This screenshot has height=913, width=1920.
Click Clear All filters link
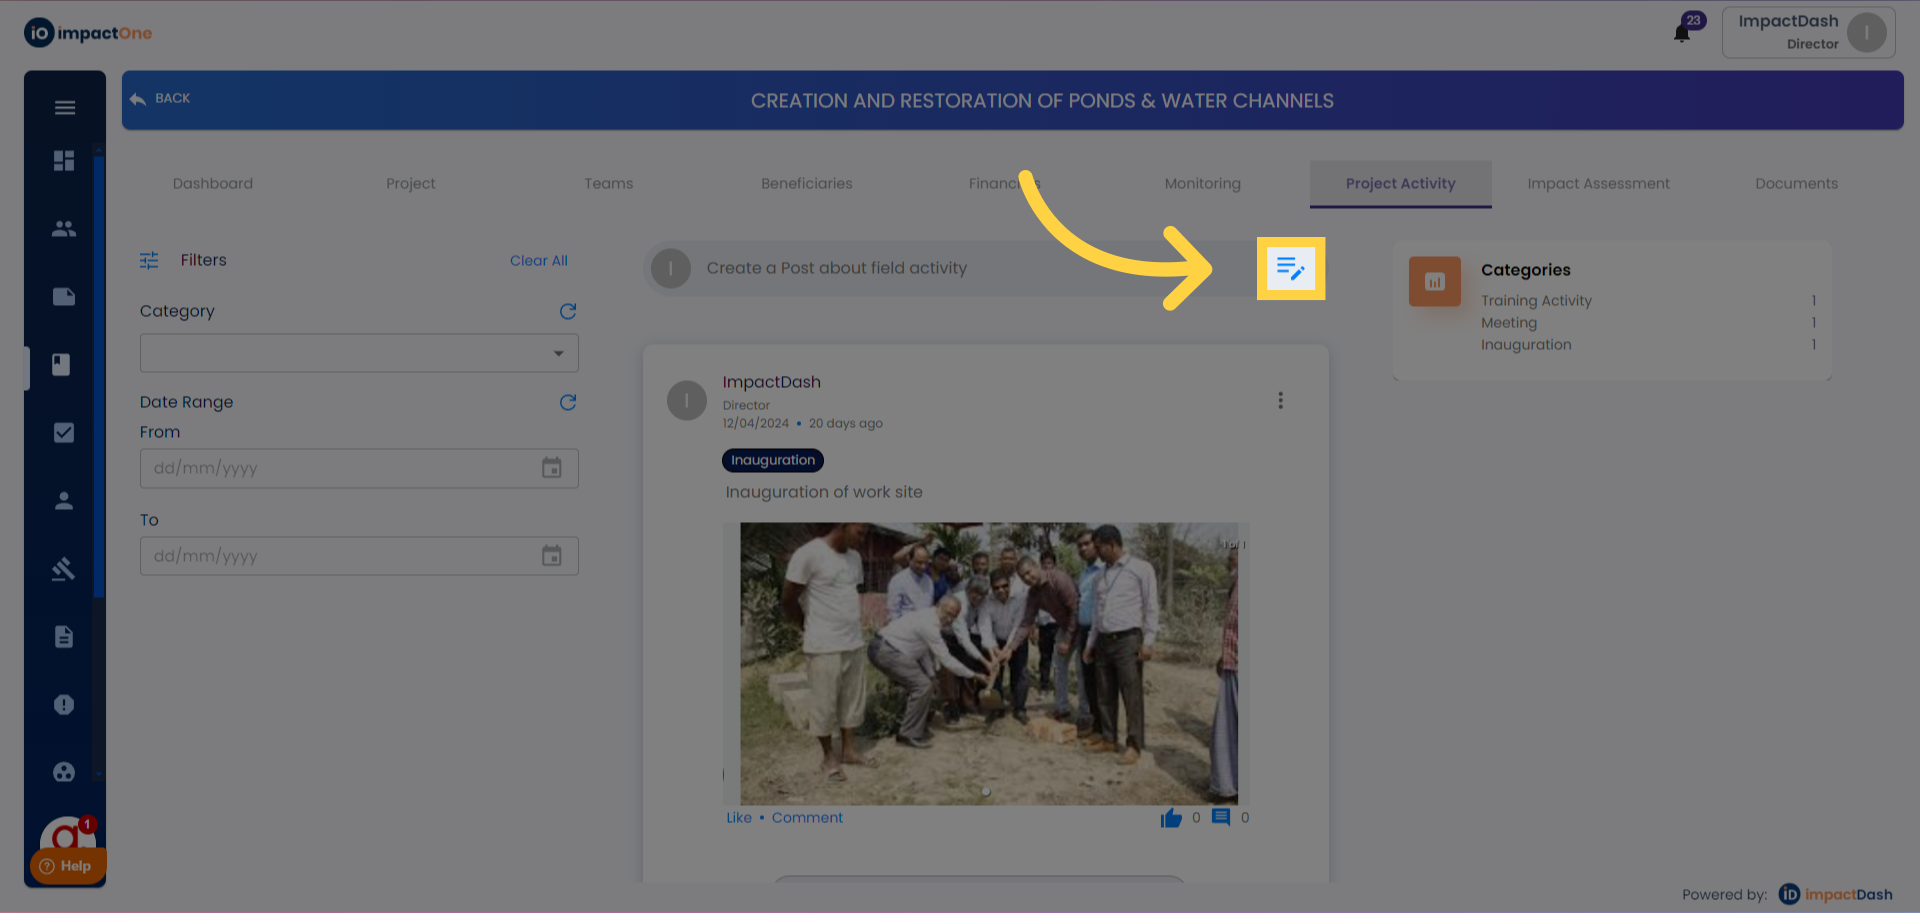click(538, 261)
